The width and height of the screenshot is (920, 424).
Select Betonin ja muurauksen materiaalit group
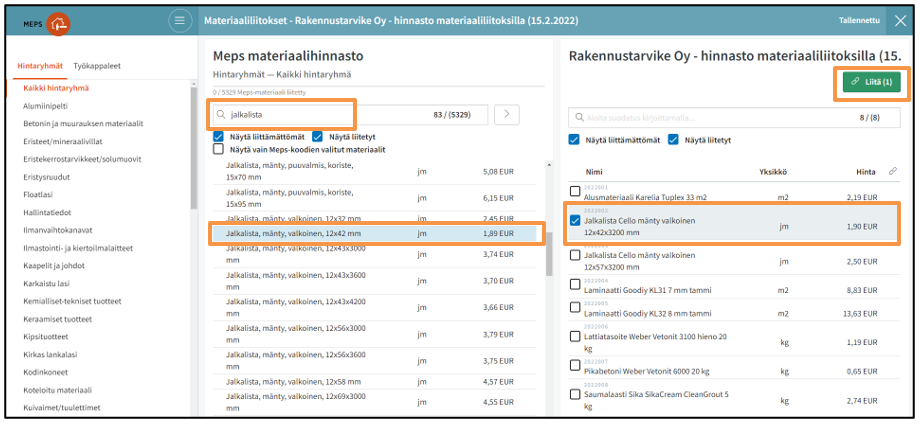83,124
